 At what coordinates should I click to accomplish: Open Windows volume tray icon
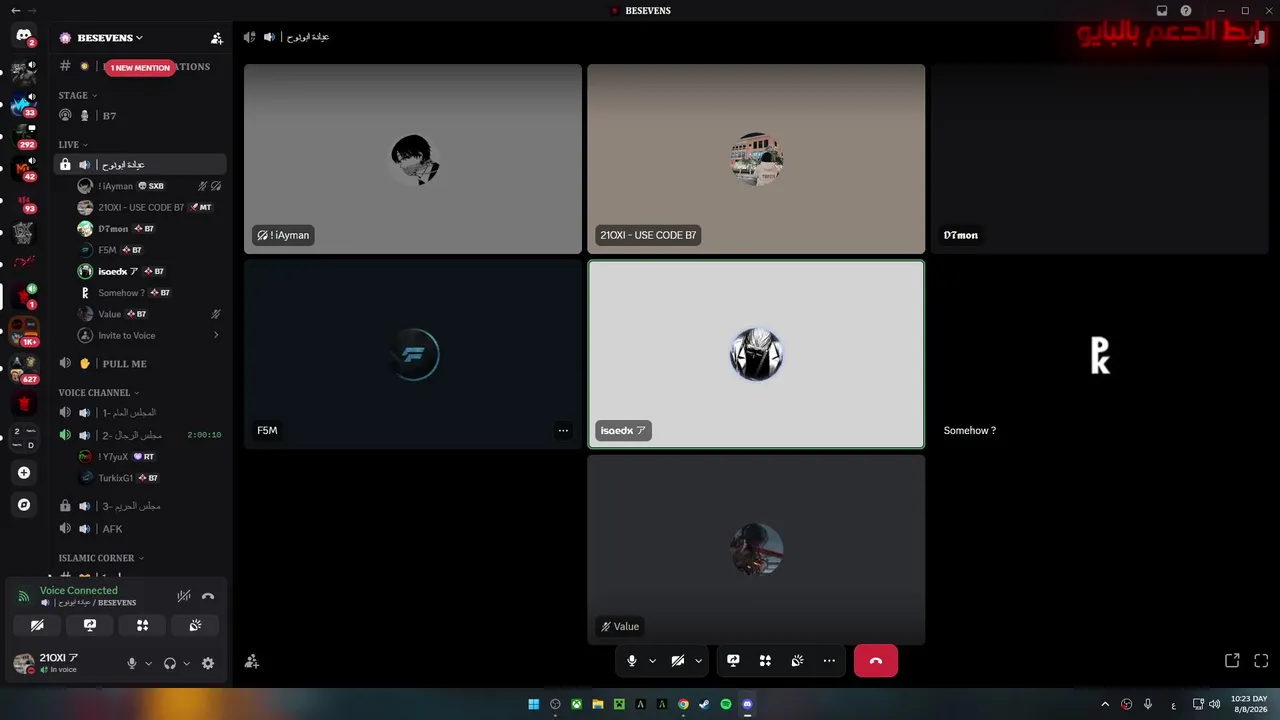[1214, 704]
